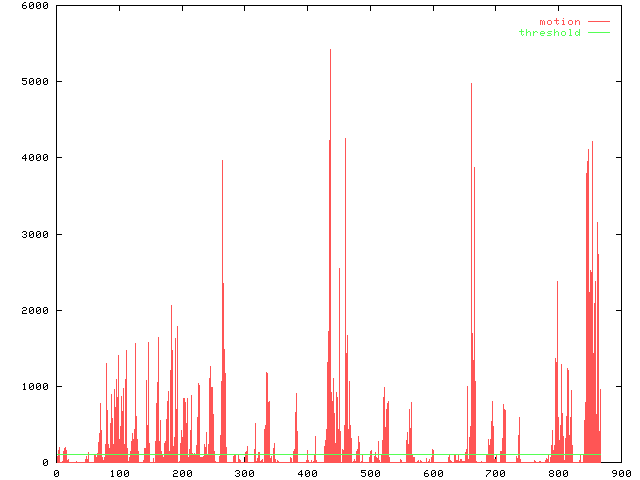640x480 pixels.
Task: Click the x-axis label 900
Action: (621, 474)
